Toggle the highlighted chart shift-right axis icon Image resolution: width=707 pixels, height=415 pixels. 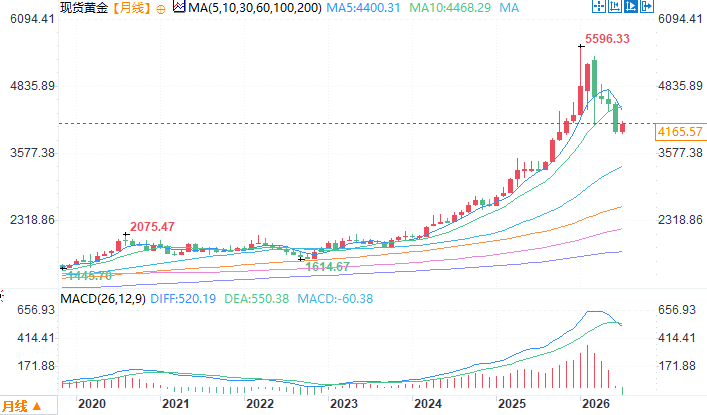click(x=631, y=6)
